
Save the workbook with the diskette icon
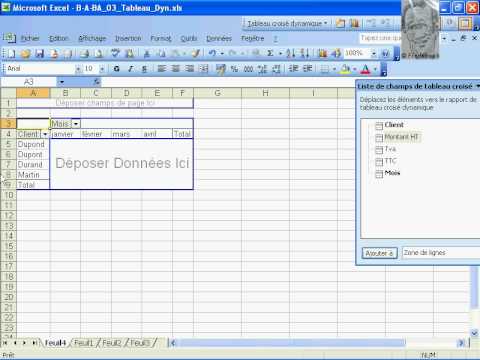[x=40, y=53]
